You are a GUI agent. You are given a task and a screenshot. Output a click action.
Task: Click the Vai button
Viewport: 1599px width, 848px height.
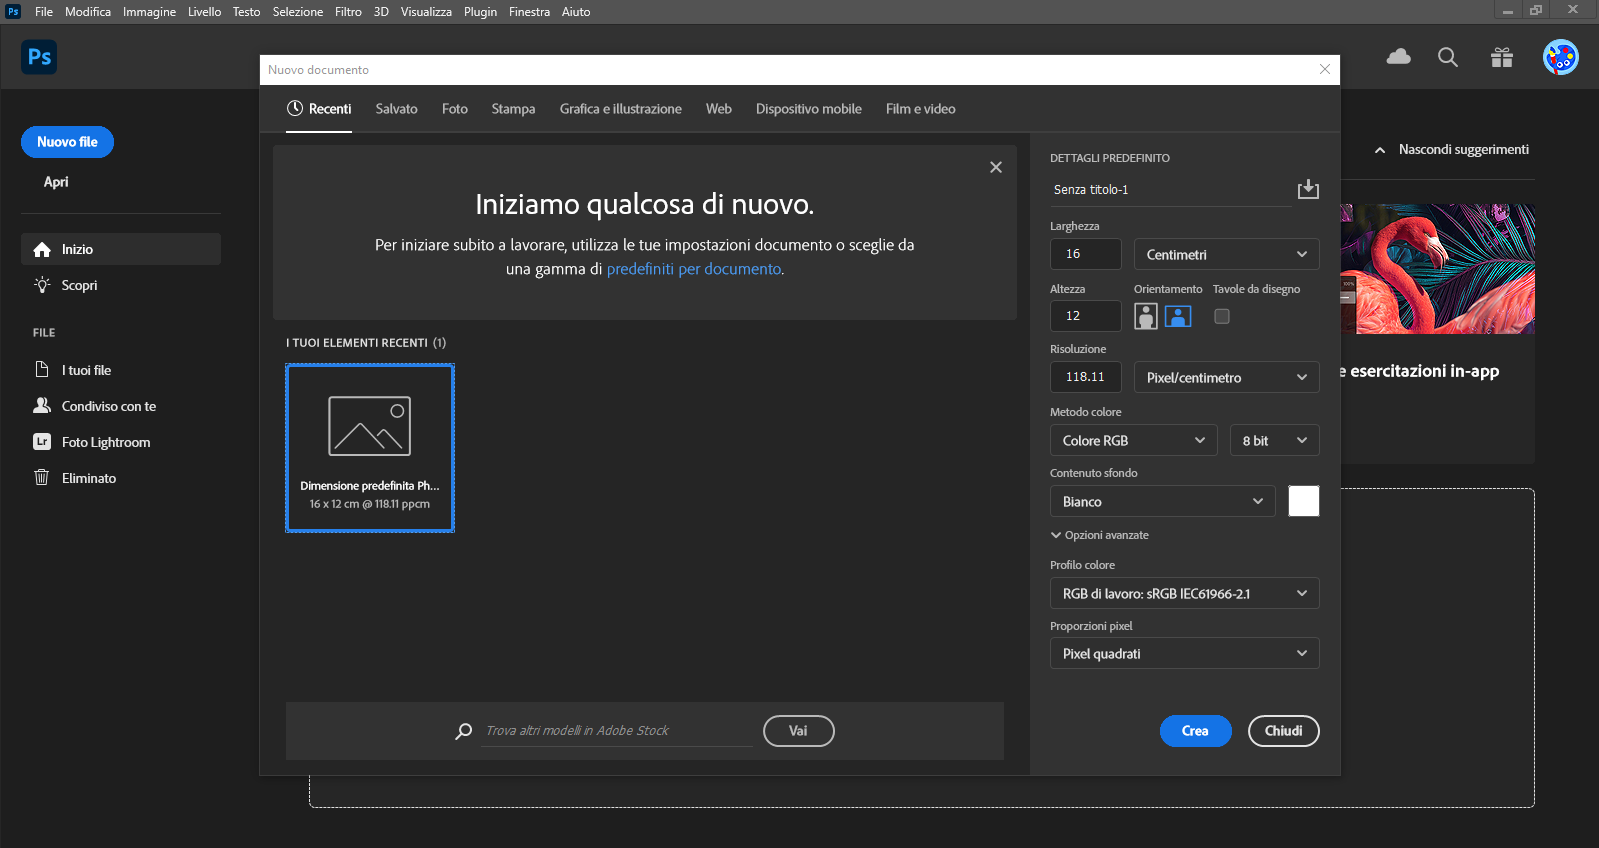click(798, 731)
